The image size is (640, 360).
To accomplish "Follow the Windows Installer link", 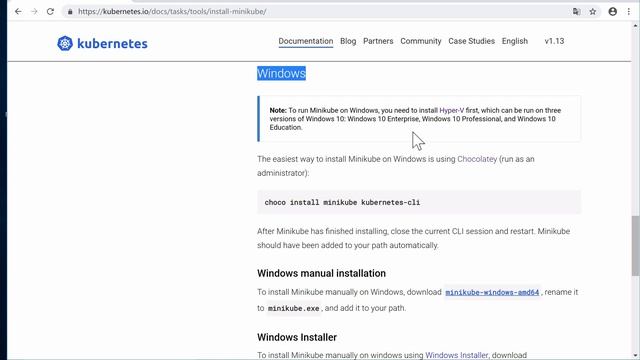I will pyautogui.click(x=456, y=355).
